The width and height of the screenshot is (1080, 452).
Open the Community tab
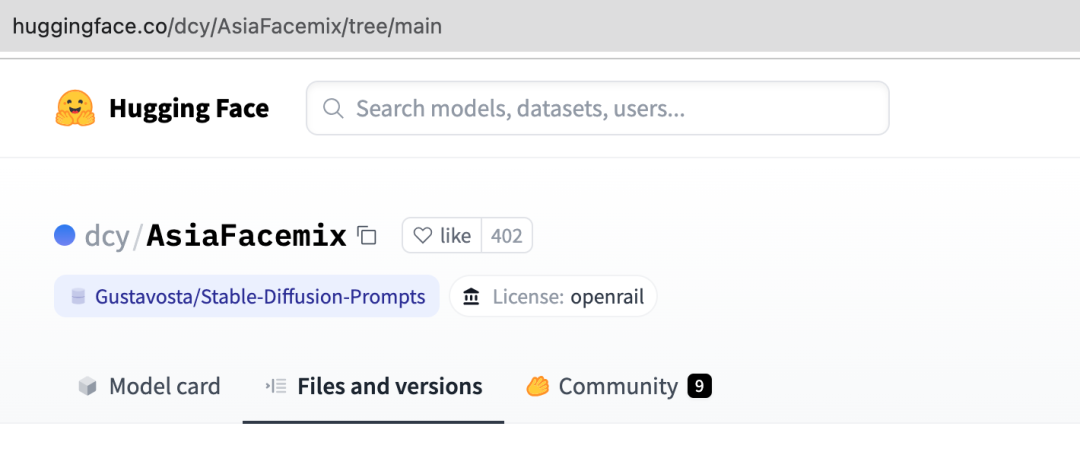pos(619,386)
